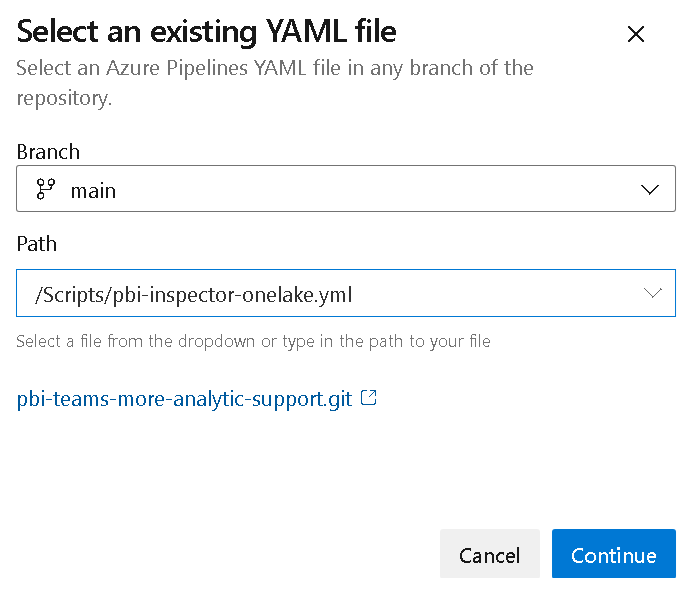The width and height of the screenshot is (690, 596).
Task: Click the '/Scripts' portion of the path
Action: [66, 295]
